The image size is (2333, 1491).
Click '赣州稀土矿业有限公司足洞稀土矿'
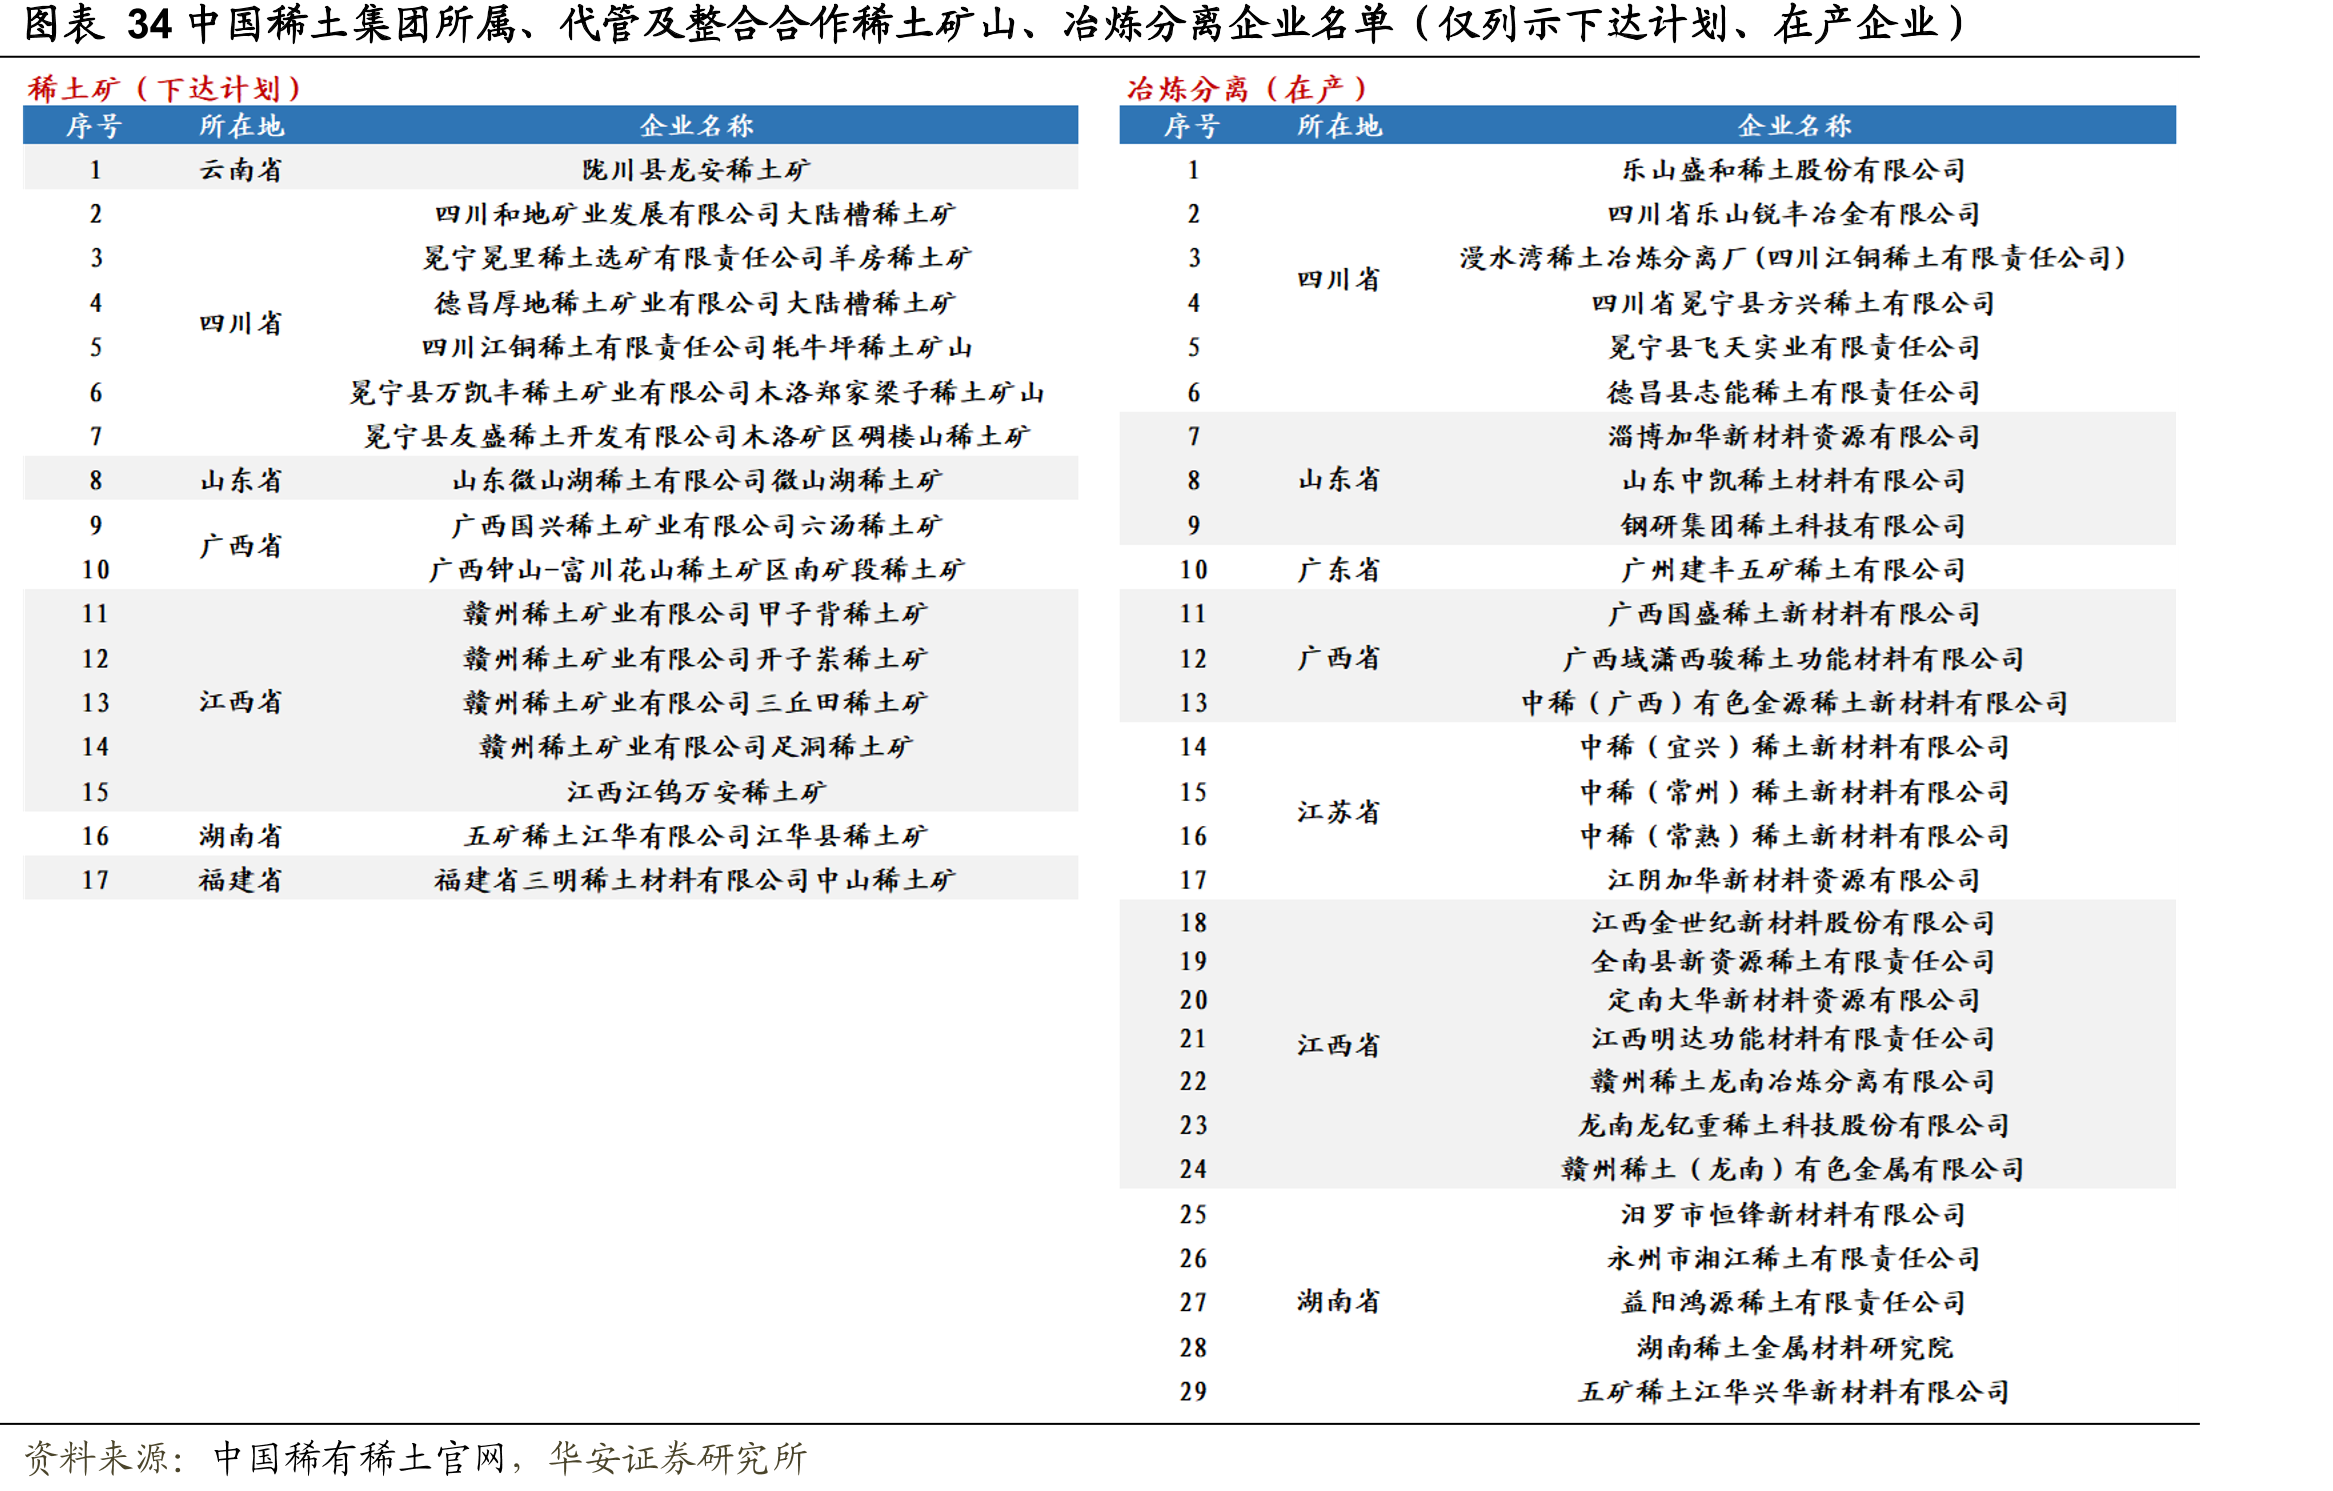point(696,746)
